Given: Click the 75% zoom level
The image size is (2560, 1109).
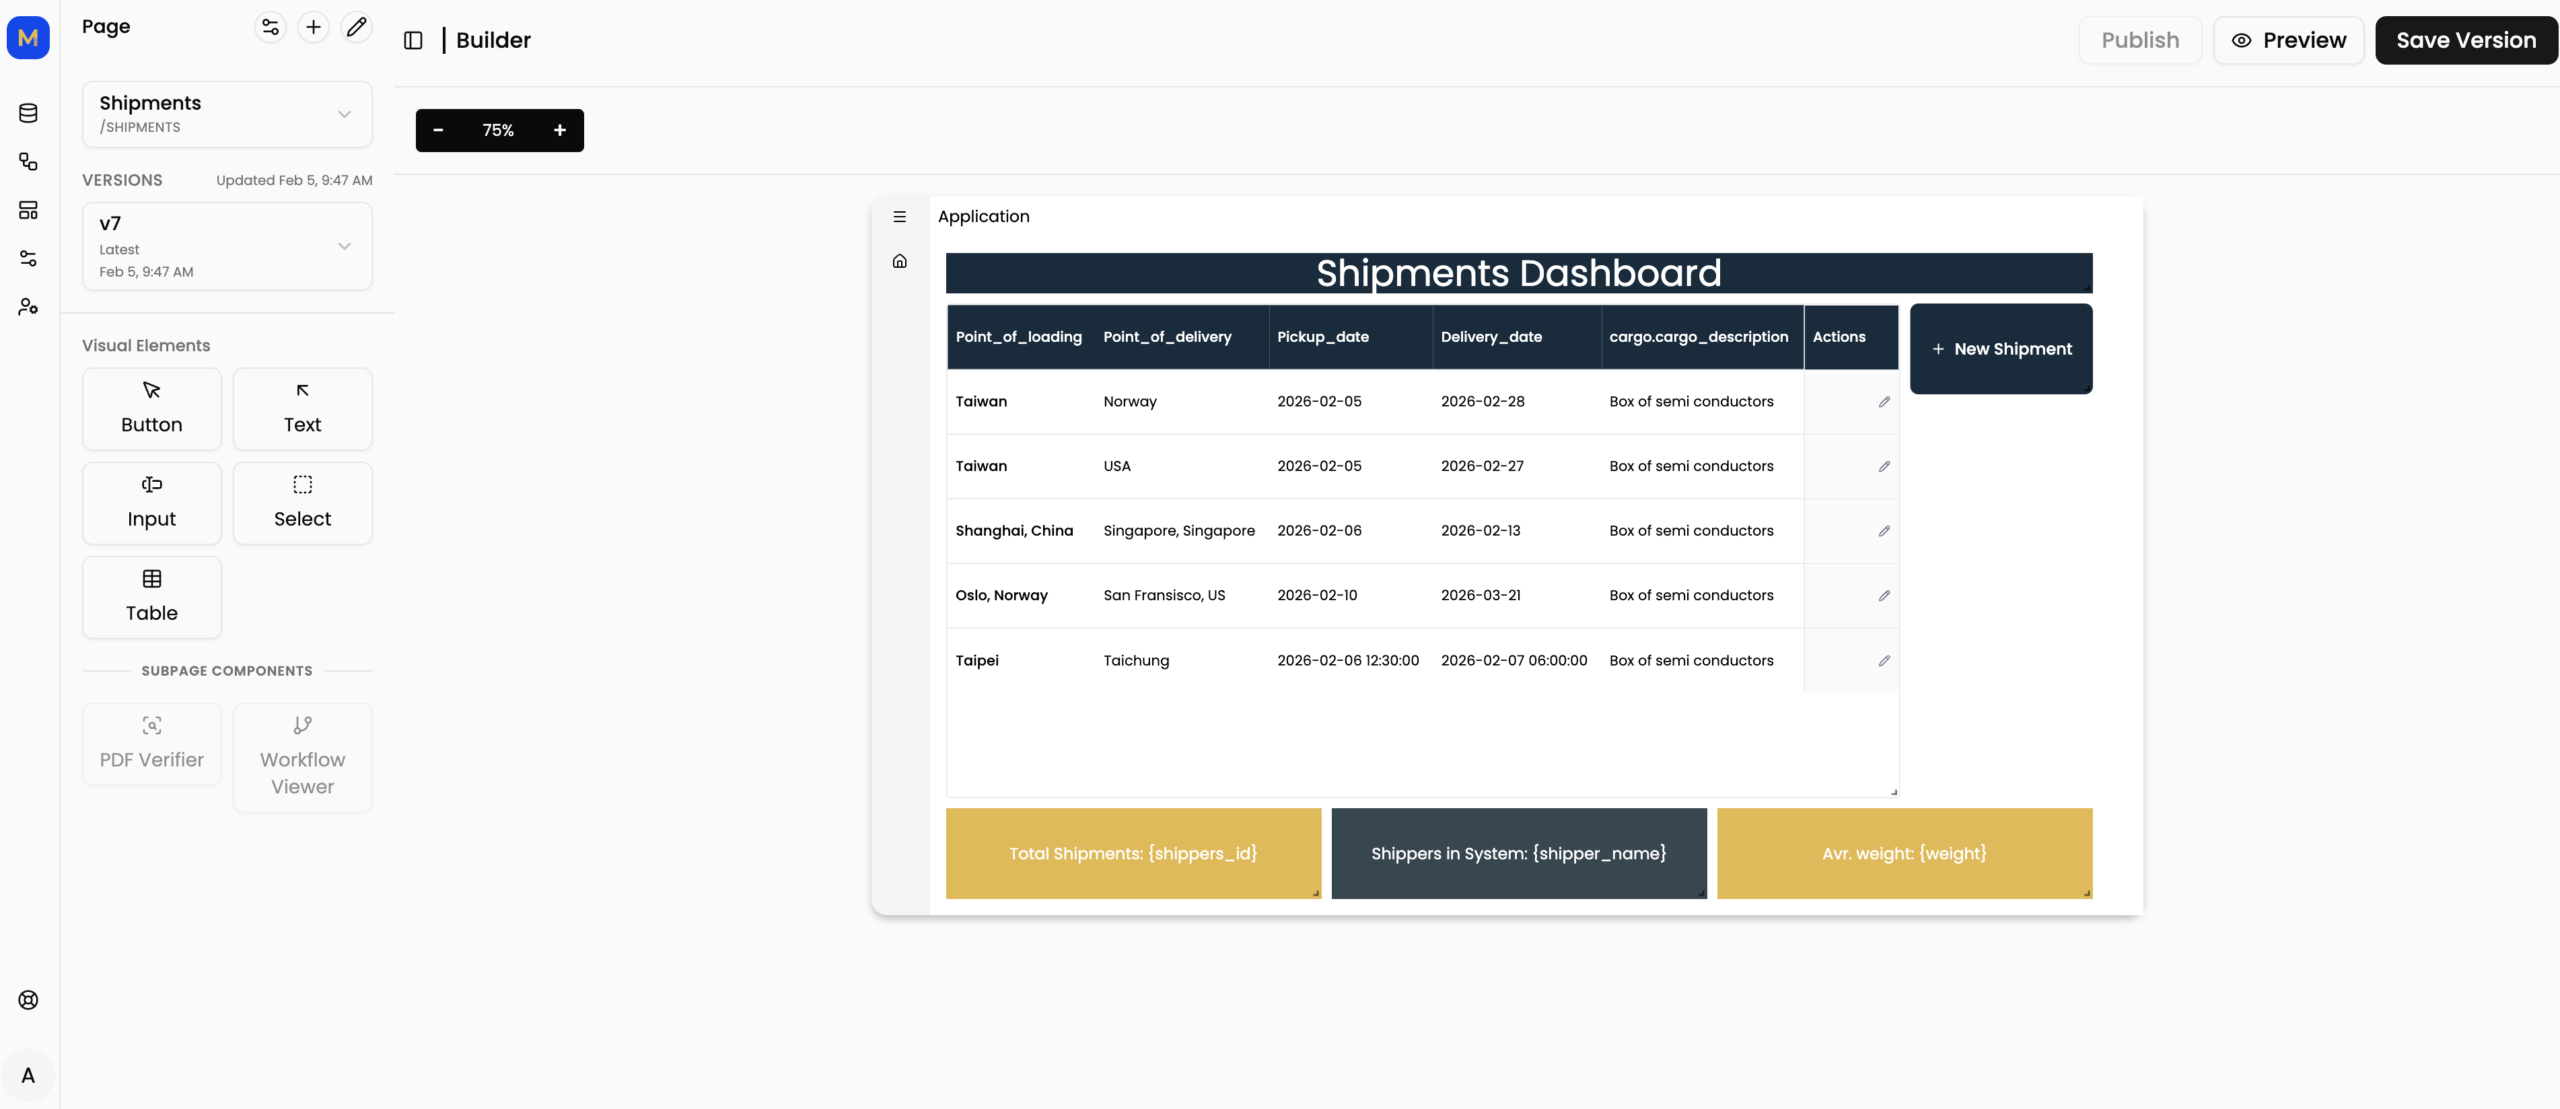Looking at the screenshot, I should coord(498,130).
